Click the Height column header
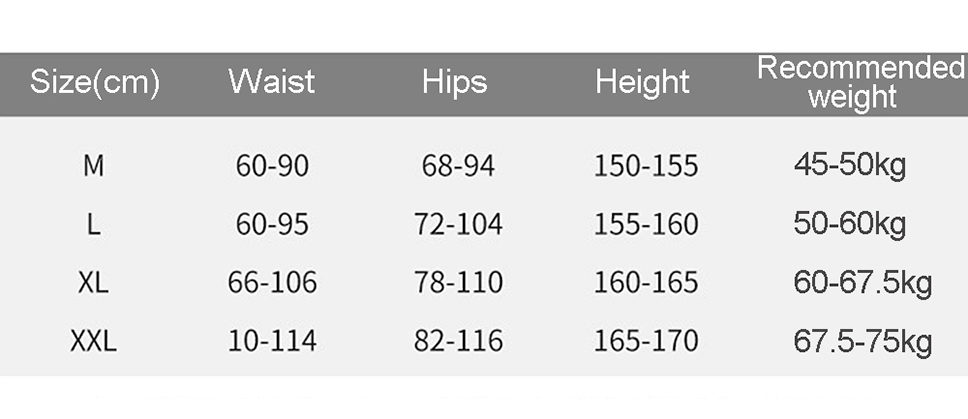Screen dimensions: 968x419 (642, 82)
